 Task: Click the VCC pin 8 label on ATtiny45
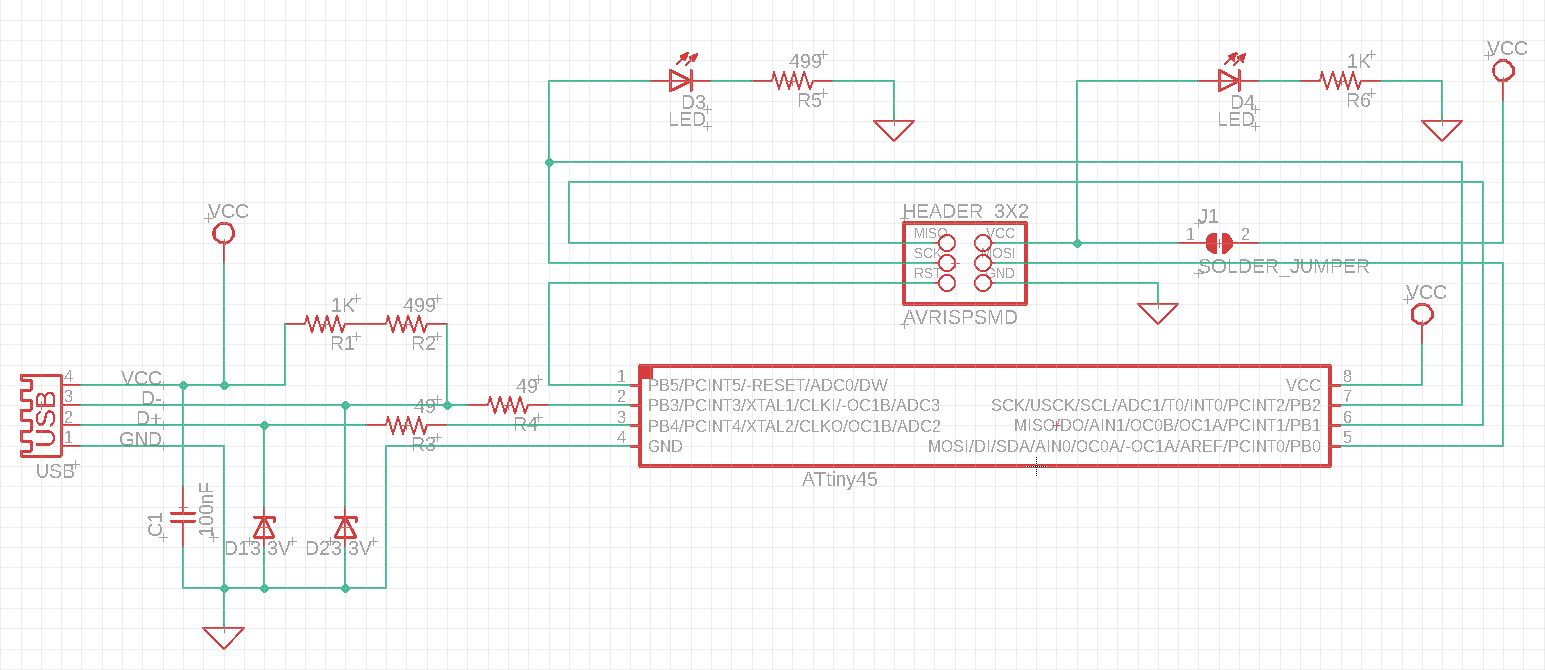click(1303, 385)
